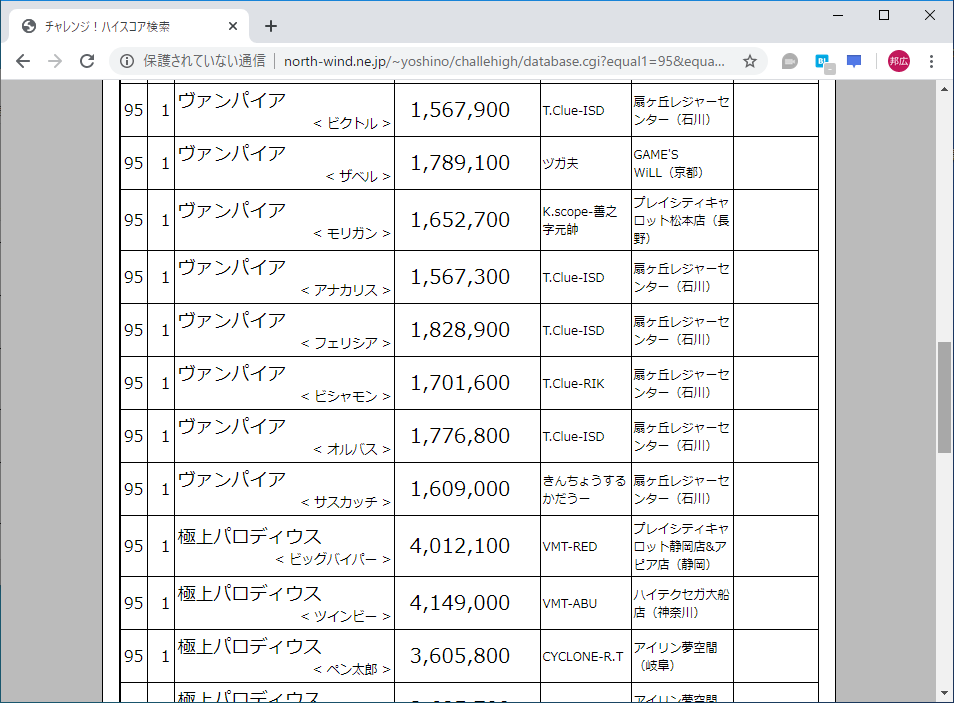Viewport: 954px width, 703px height.
Task: Open the blue speech bubble extension
Action: point(853,61)
